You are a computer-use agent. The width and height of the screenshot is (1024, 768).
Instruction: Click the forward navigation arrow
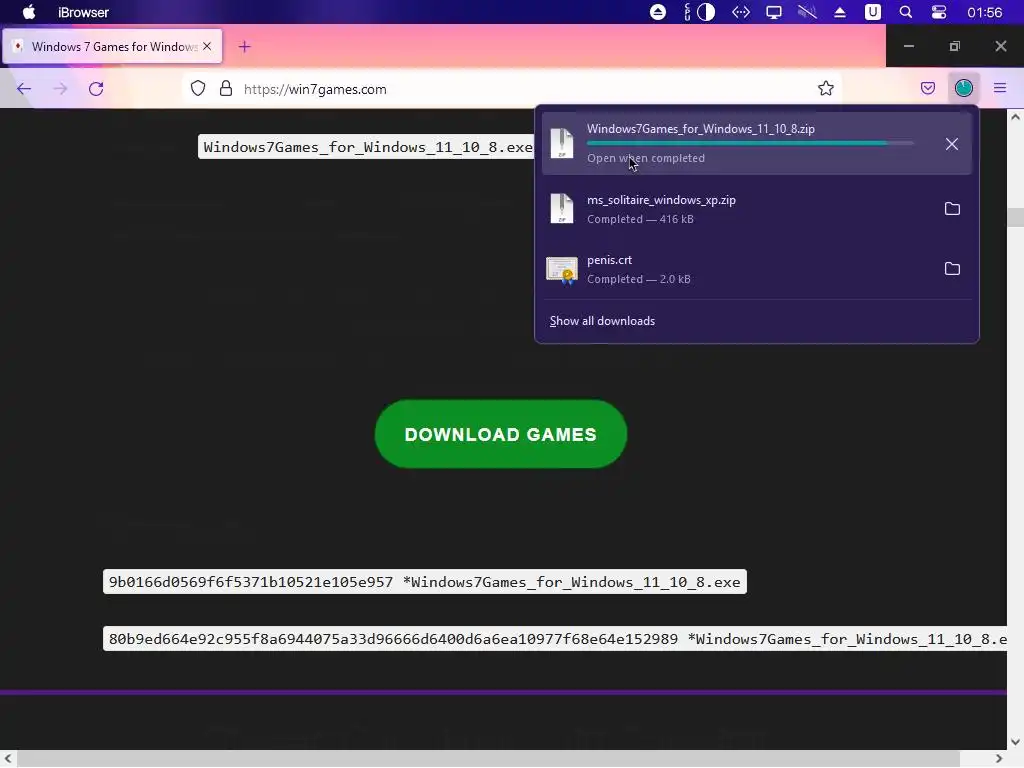click(60, 89)
